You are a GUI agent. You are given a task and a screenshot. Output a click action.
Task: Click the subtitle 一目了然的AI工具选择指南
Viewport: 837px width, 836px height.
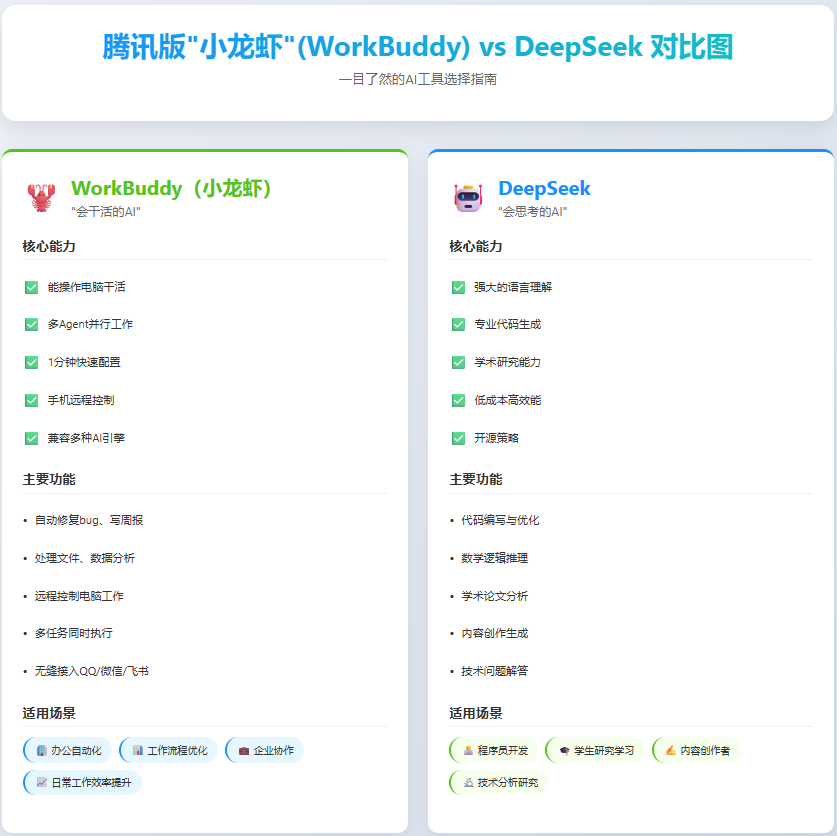pyautogui.click(x=418, y=80)
